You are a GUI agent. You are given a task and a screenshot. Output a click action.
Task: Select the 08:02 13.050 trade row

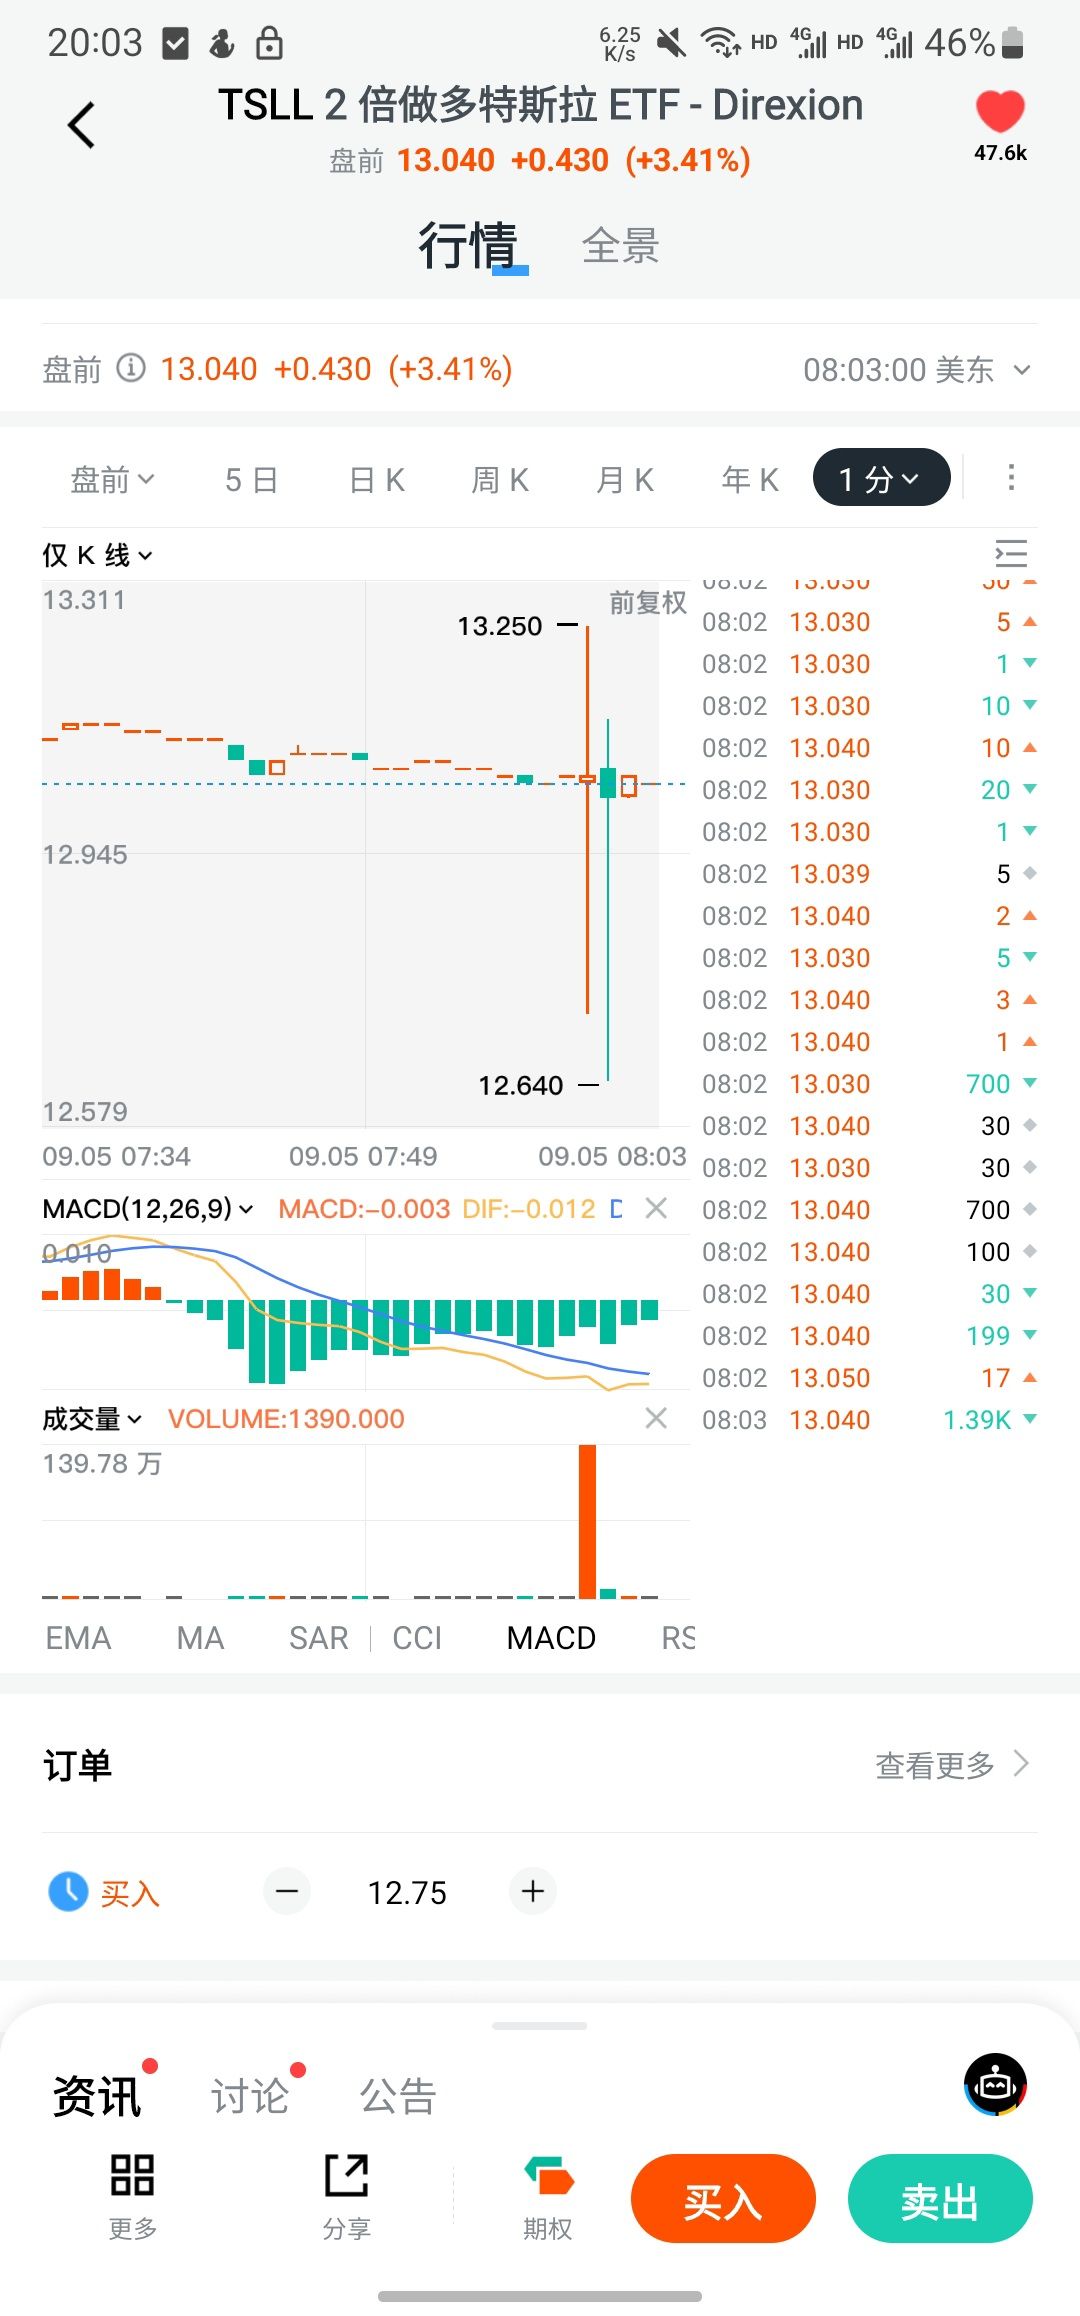pos(870,1378)
